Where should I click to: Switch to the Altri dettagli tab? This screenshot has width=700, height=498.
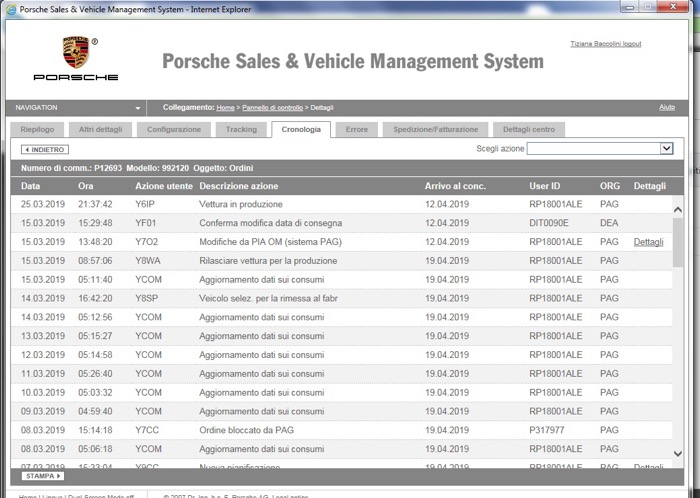(100, 129)
